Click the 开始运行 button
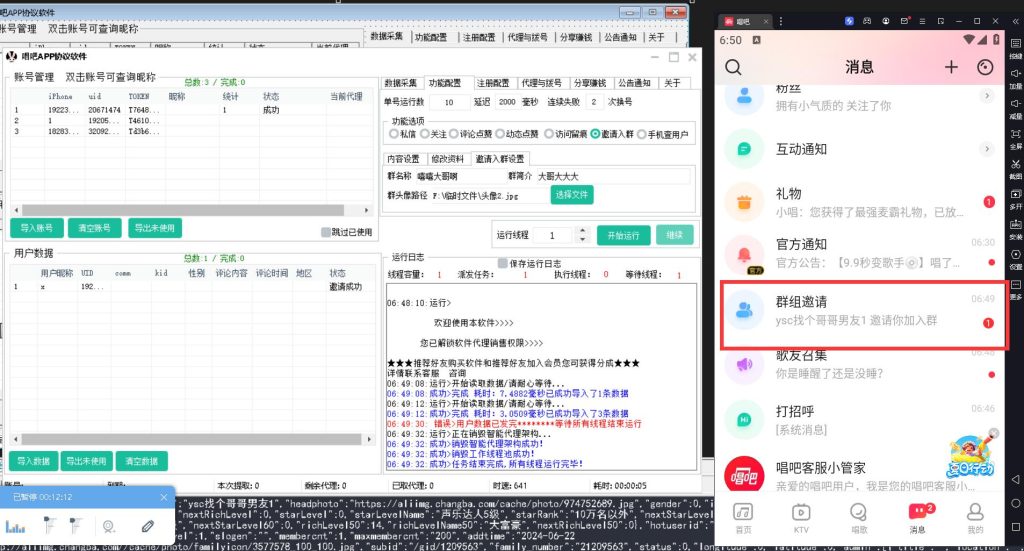The width and height of the screenshot is (1024, 551). 623,235
